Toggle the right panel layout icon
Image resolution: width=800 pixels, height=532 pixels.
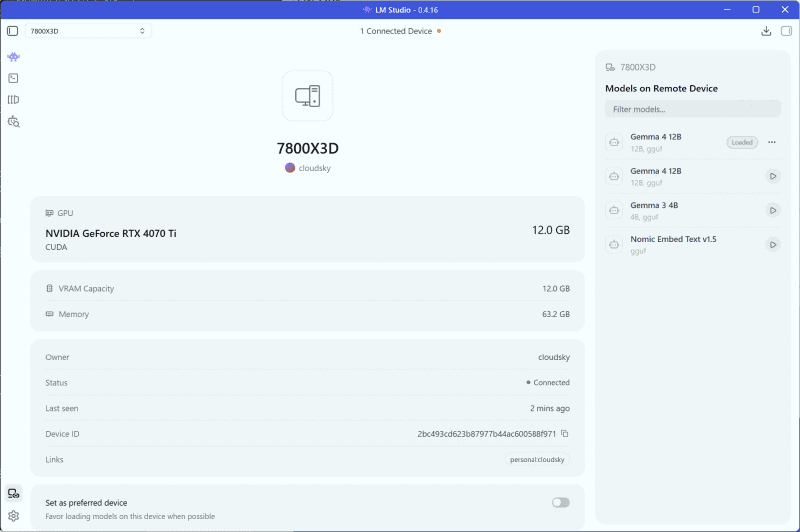[x=786, y=31]
